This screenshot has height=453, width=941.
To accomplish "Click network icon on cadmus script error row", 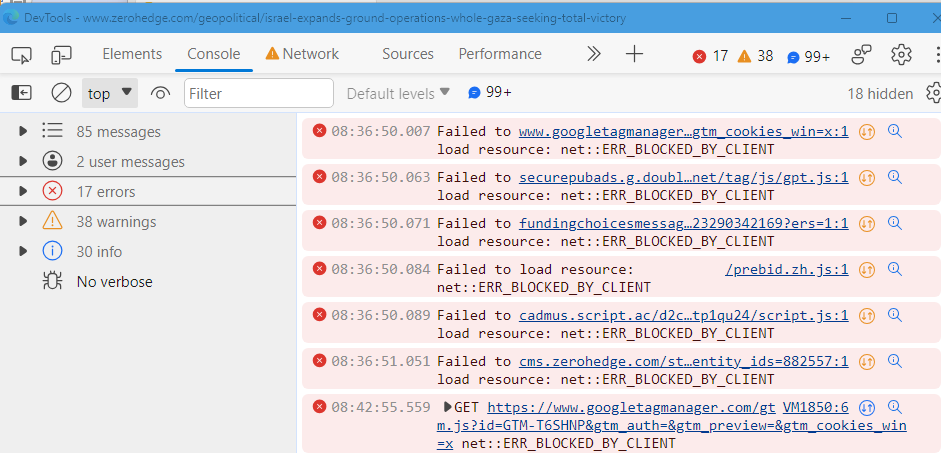I will point(866,316).
